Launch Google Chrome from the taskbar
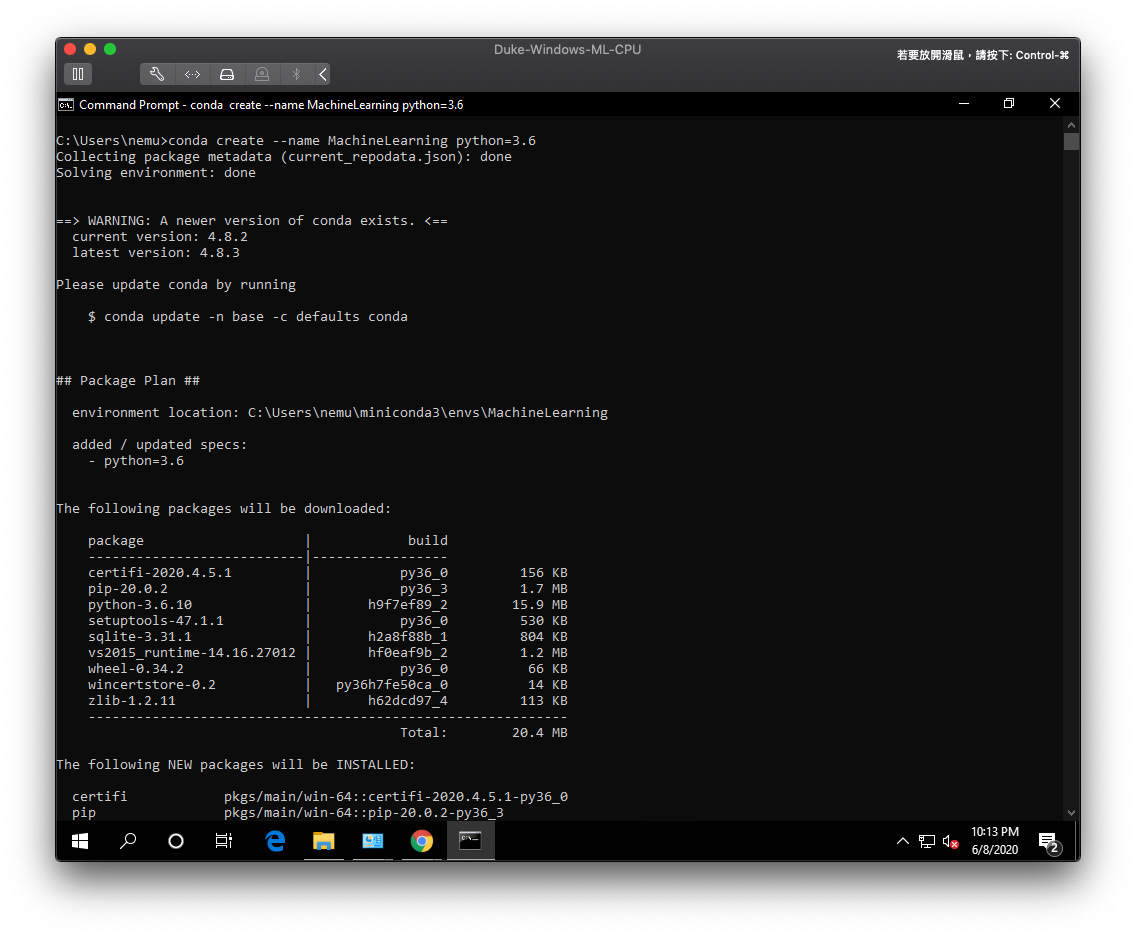 421,841
